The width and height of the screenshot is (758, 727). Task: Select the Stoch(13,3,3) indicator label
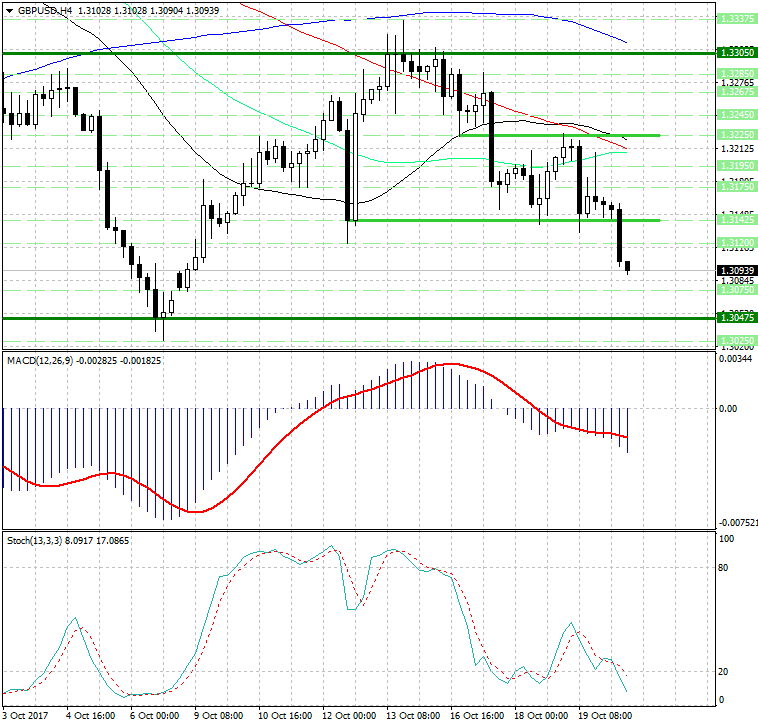[34, 541]
